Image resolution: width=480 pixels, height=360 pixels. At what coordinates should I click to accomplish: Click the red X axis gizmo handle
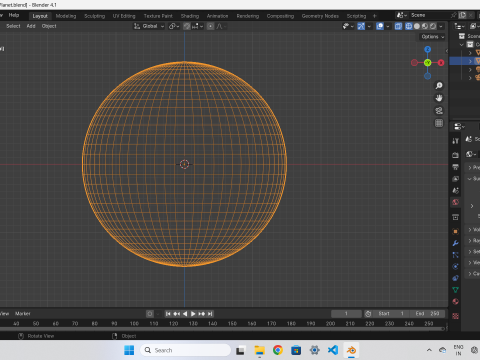point(441,63)
